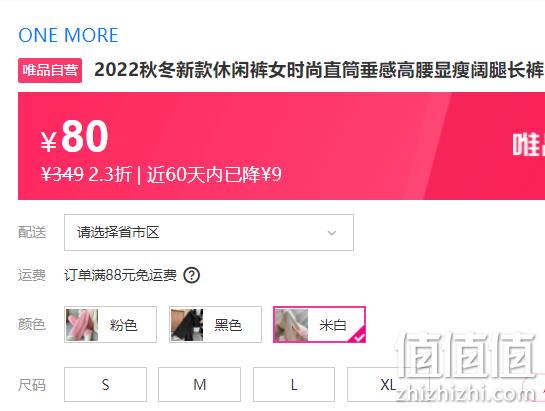Click the black pants thumbnail image
The image size is (545, 411).
pyautogui.click(x=187, y=325)
